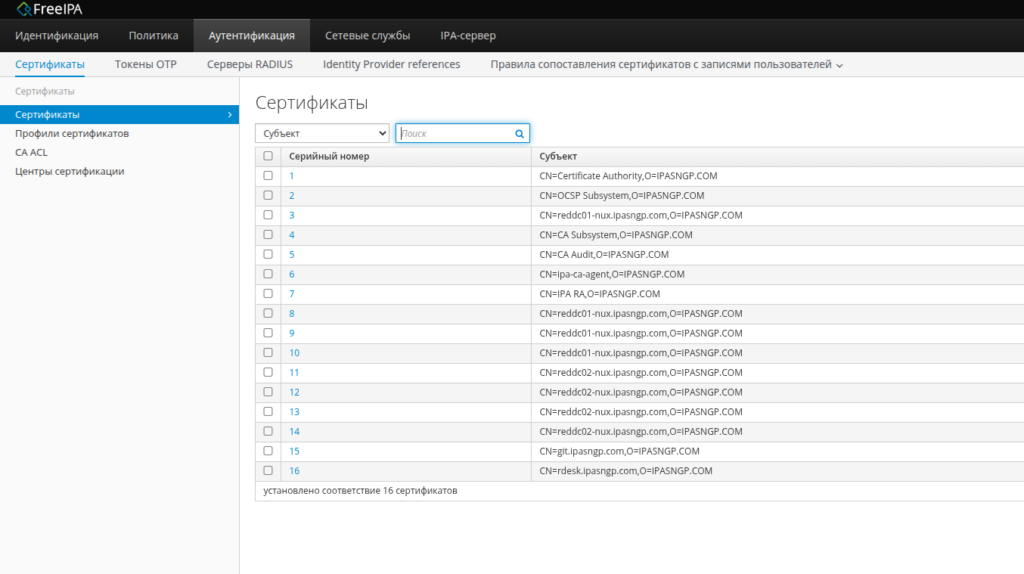Open the IPA-сервер main menu
Screen dimensions: 1024x574
468,35
